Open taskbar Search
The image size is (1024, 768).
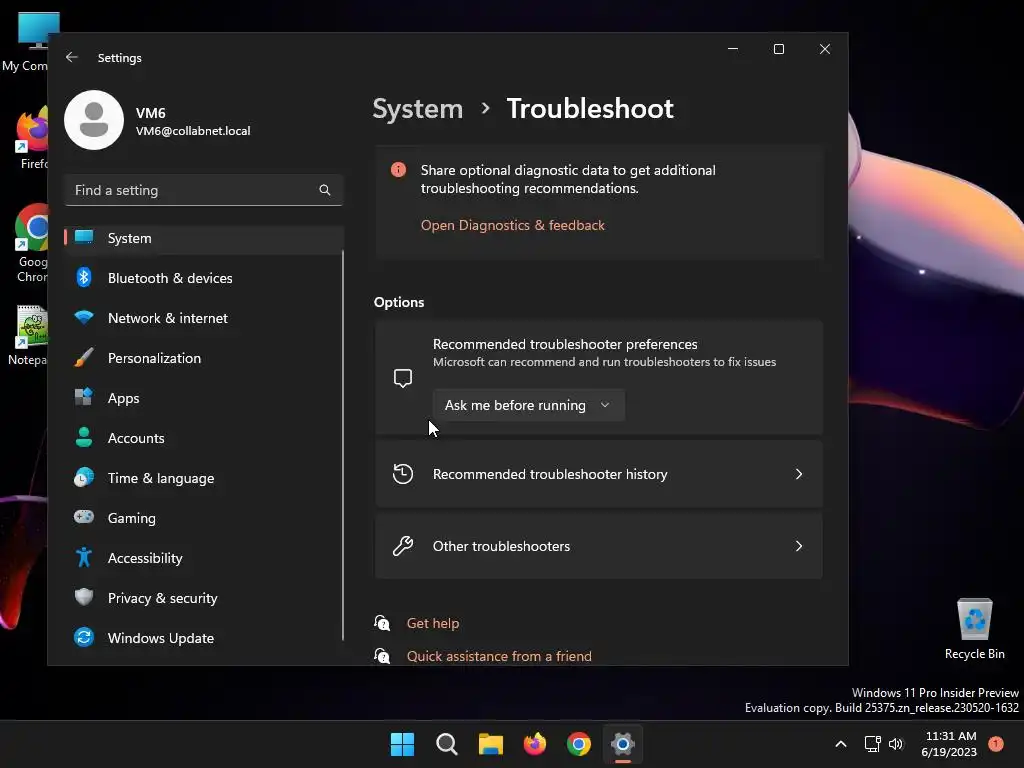click(447, 744)
